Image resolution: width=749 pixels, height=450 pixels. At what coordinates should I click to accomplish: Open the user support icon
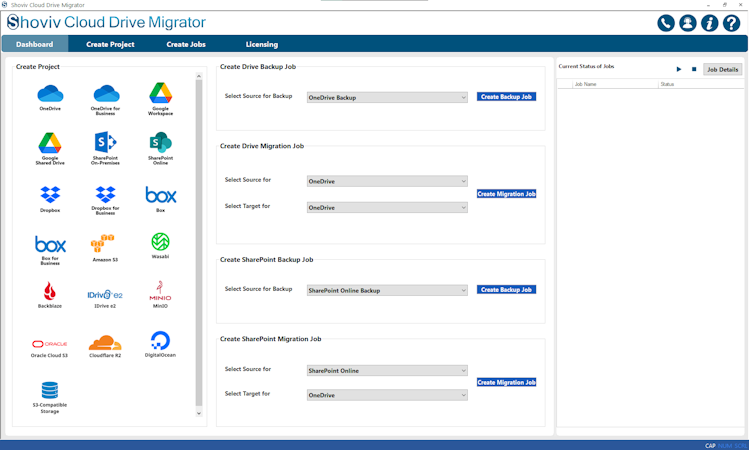687,23
